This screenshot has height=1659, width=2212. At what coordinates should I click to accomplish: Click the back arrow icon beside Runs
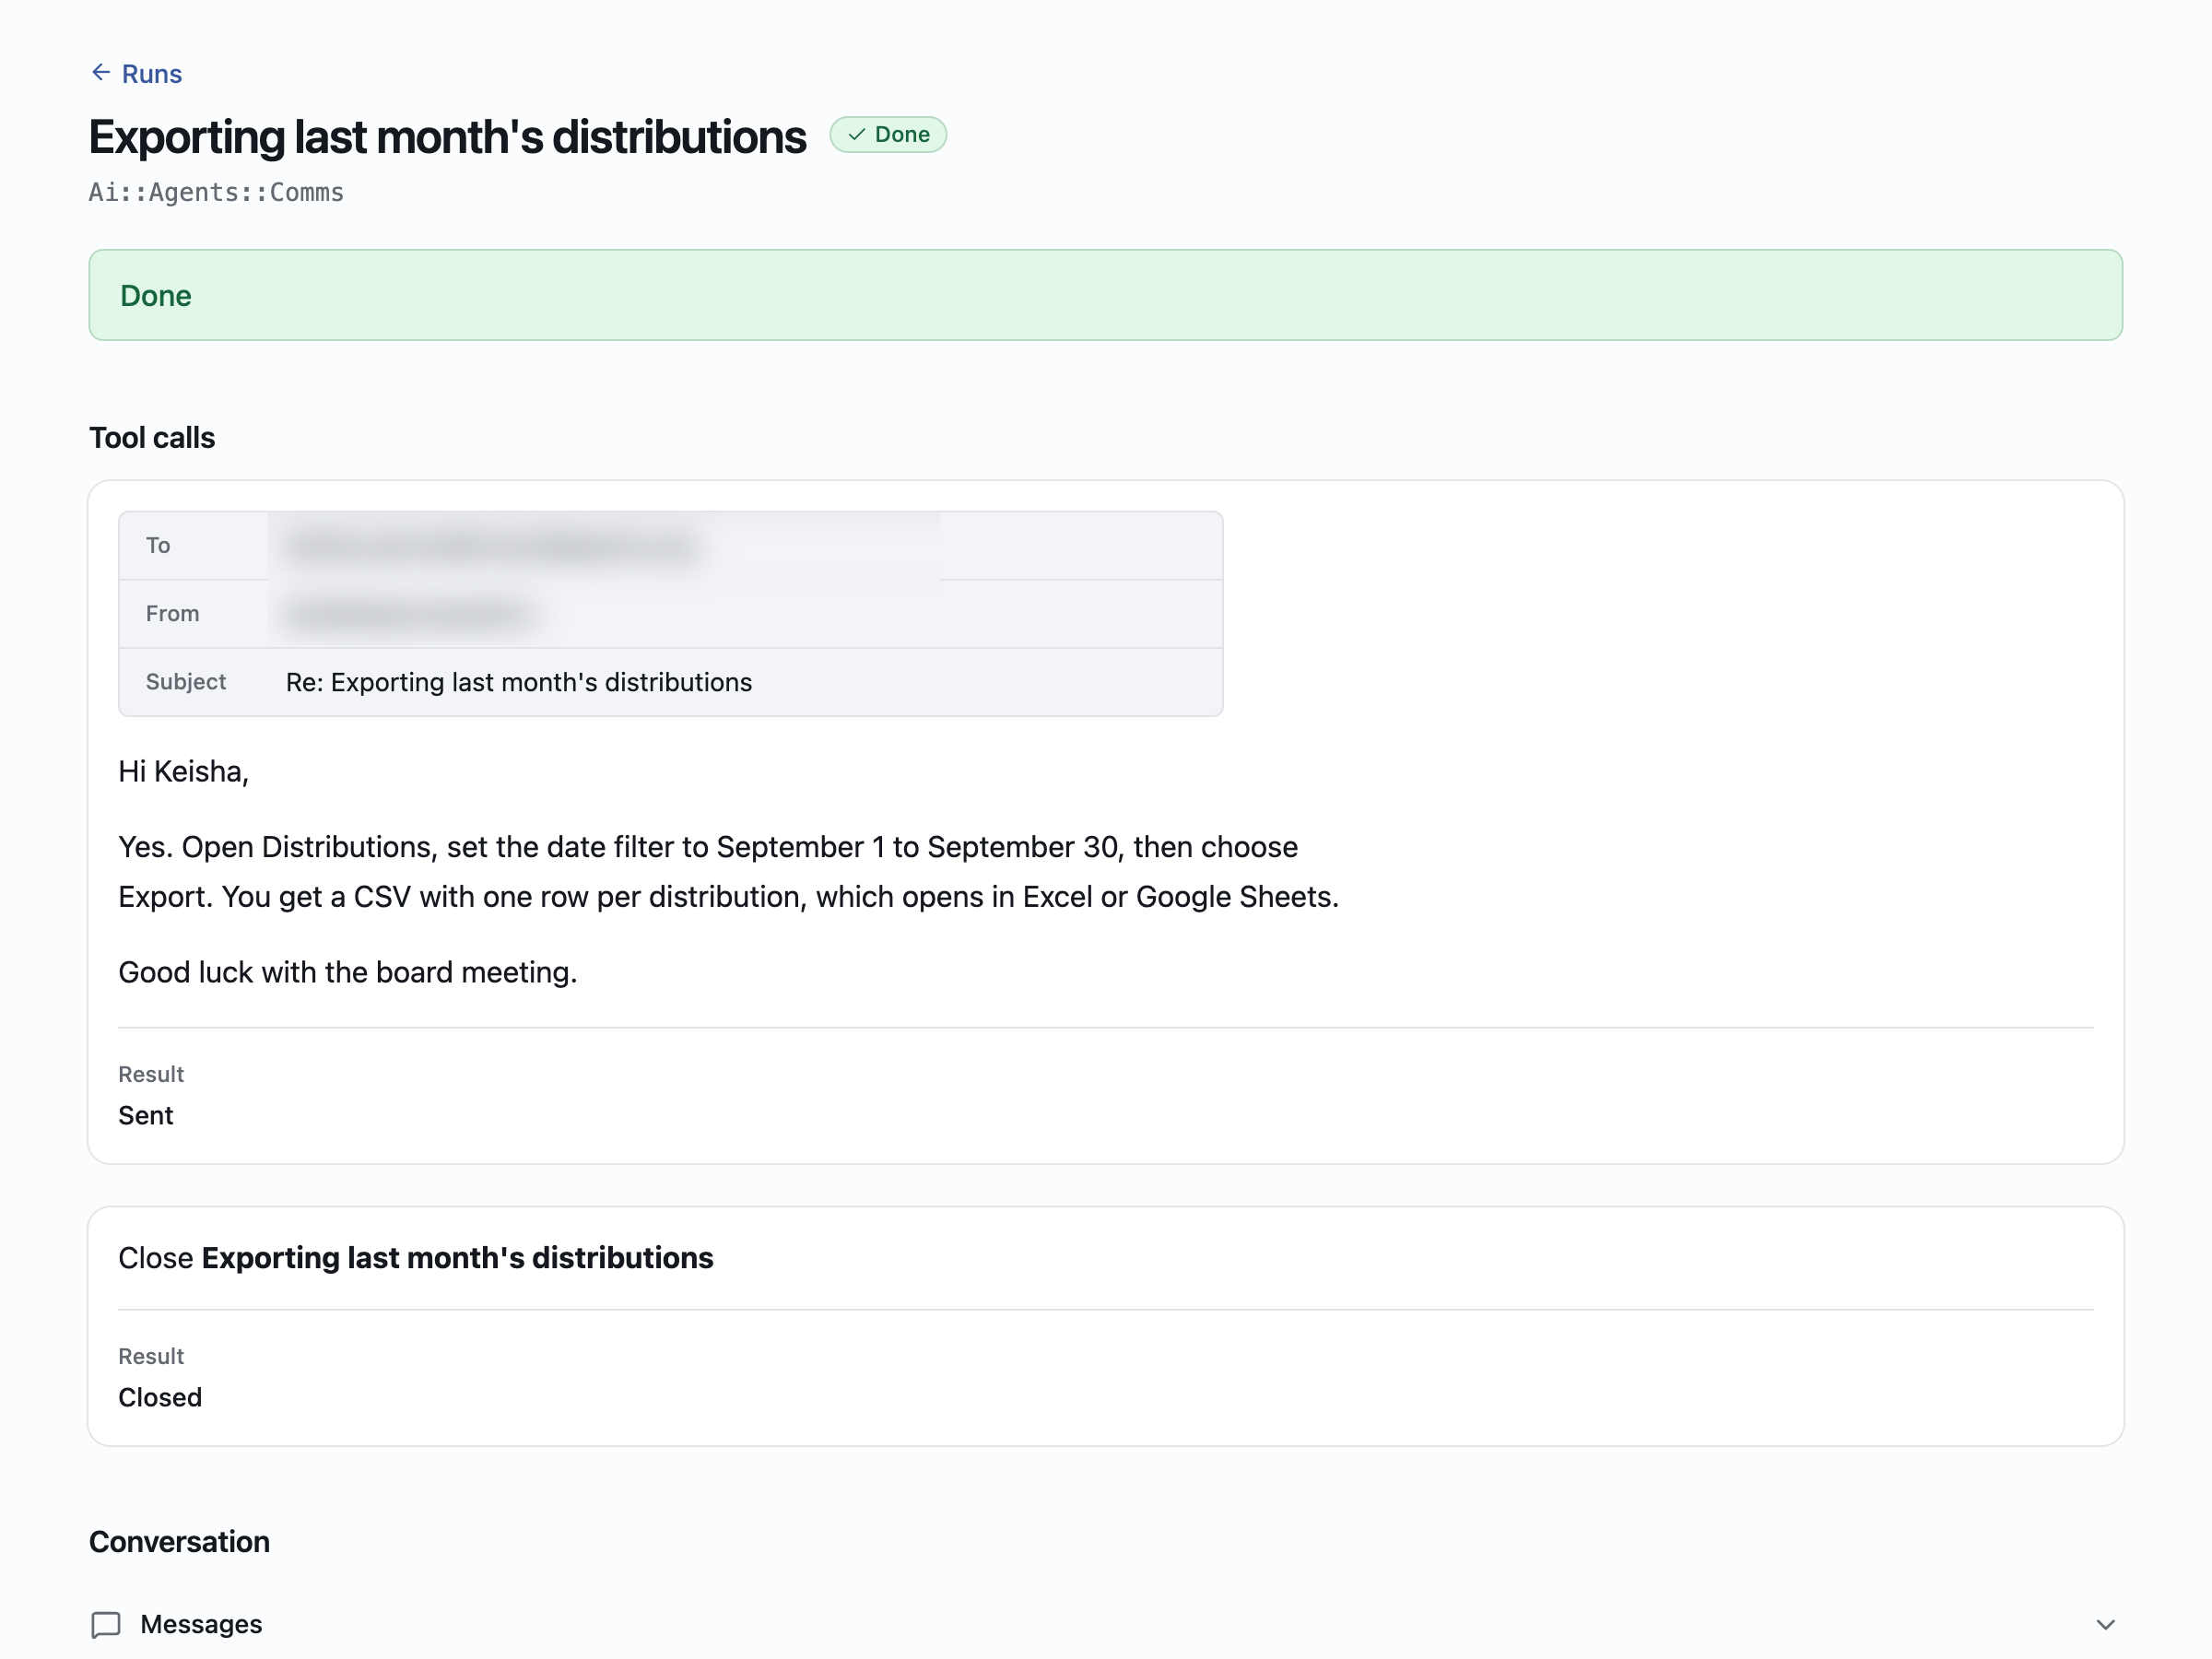click(101, 72)
